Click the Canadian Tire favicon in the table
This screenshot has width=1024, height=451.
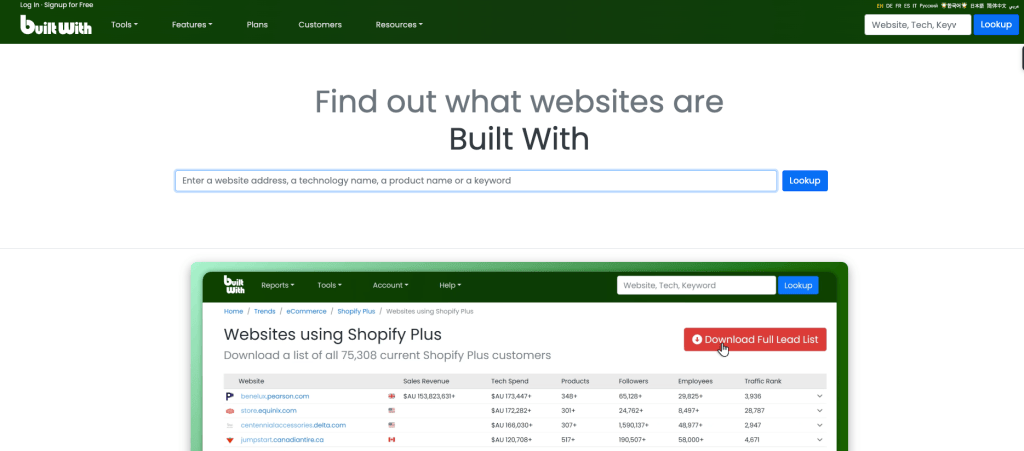tap(229, 440)
